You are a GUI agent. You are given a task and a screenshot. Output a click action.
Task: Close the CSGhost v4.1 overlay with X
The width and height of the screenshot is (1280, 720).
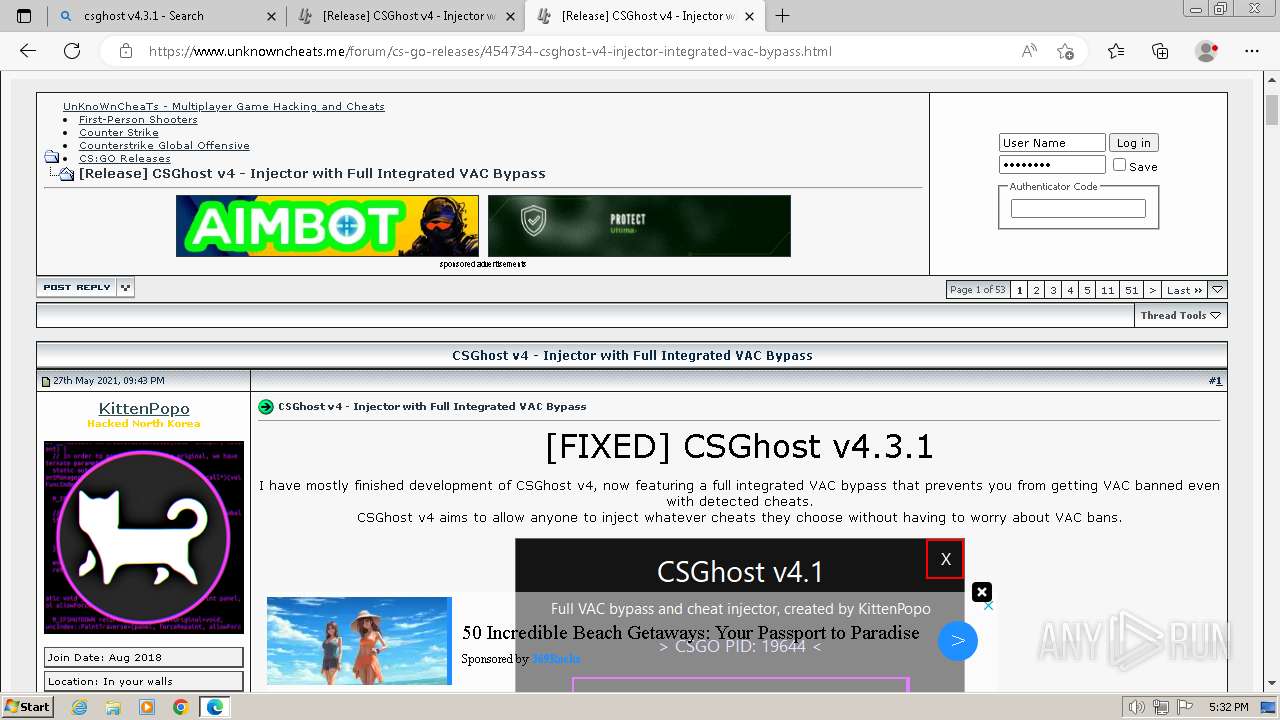click(945, 559)
